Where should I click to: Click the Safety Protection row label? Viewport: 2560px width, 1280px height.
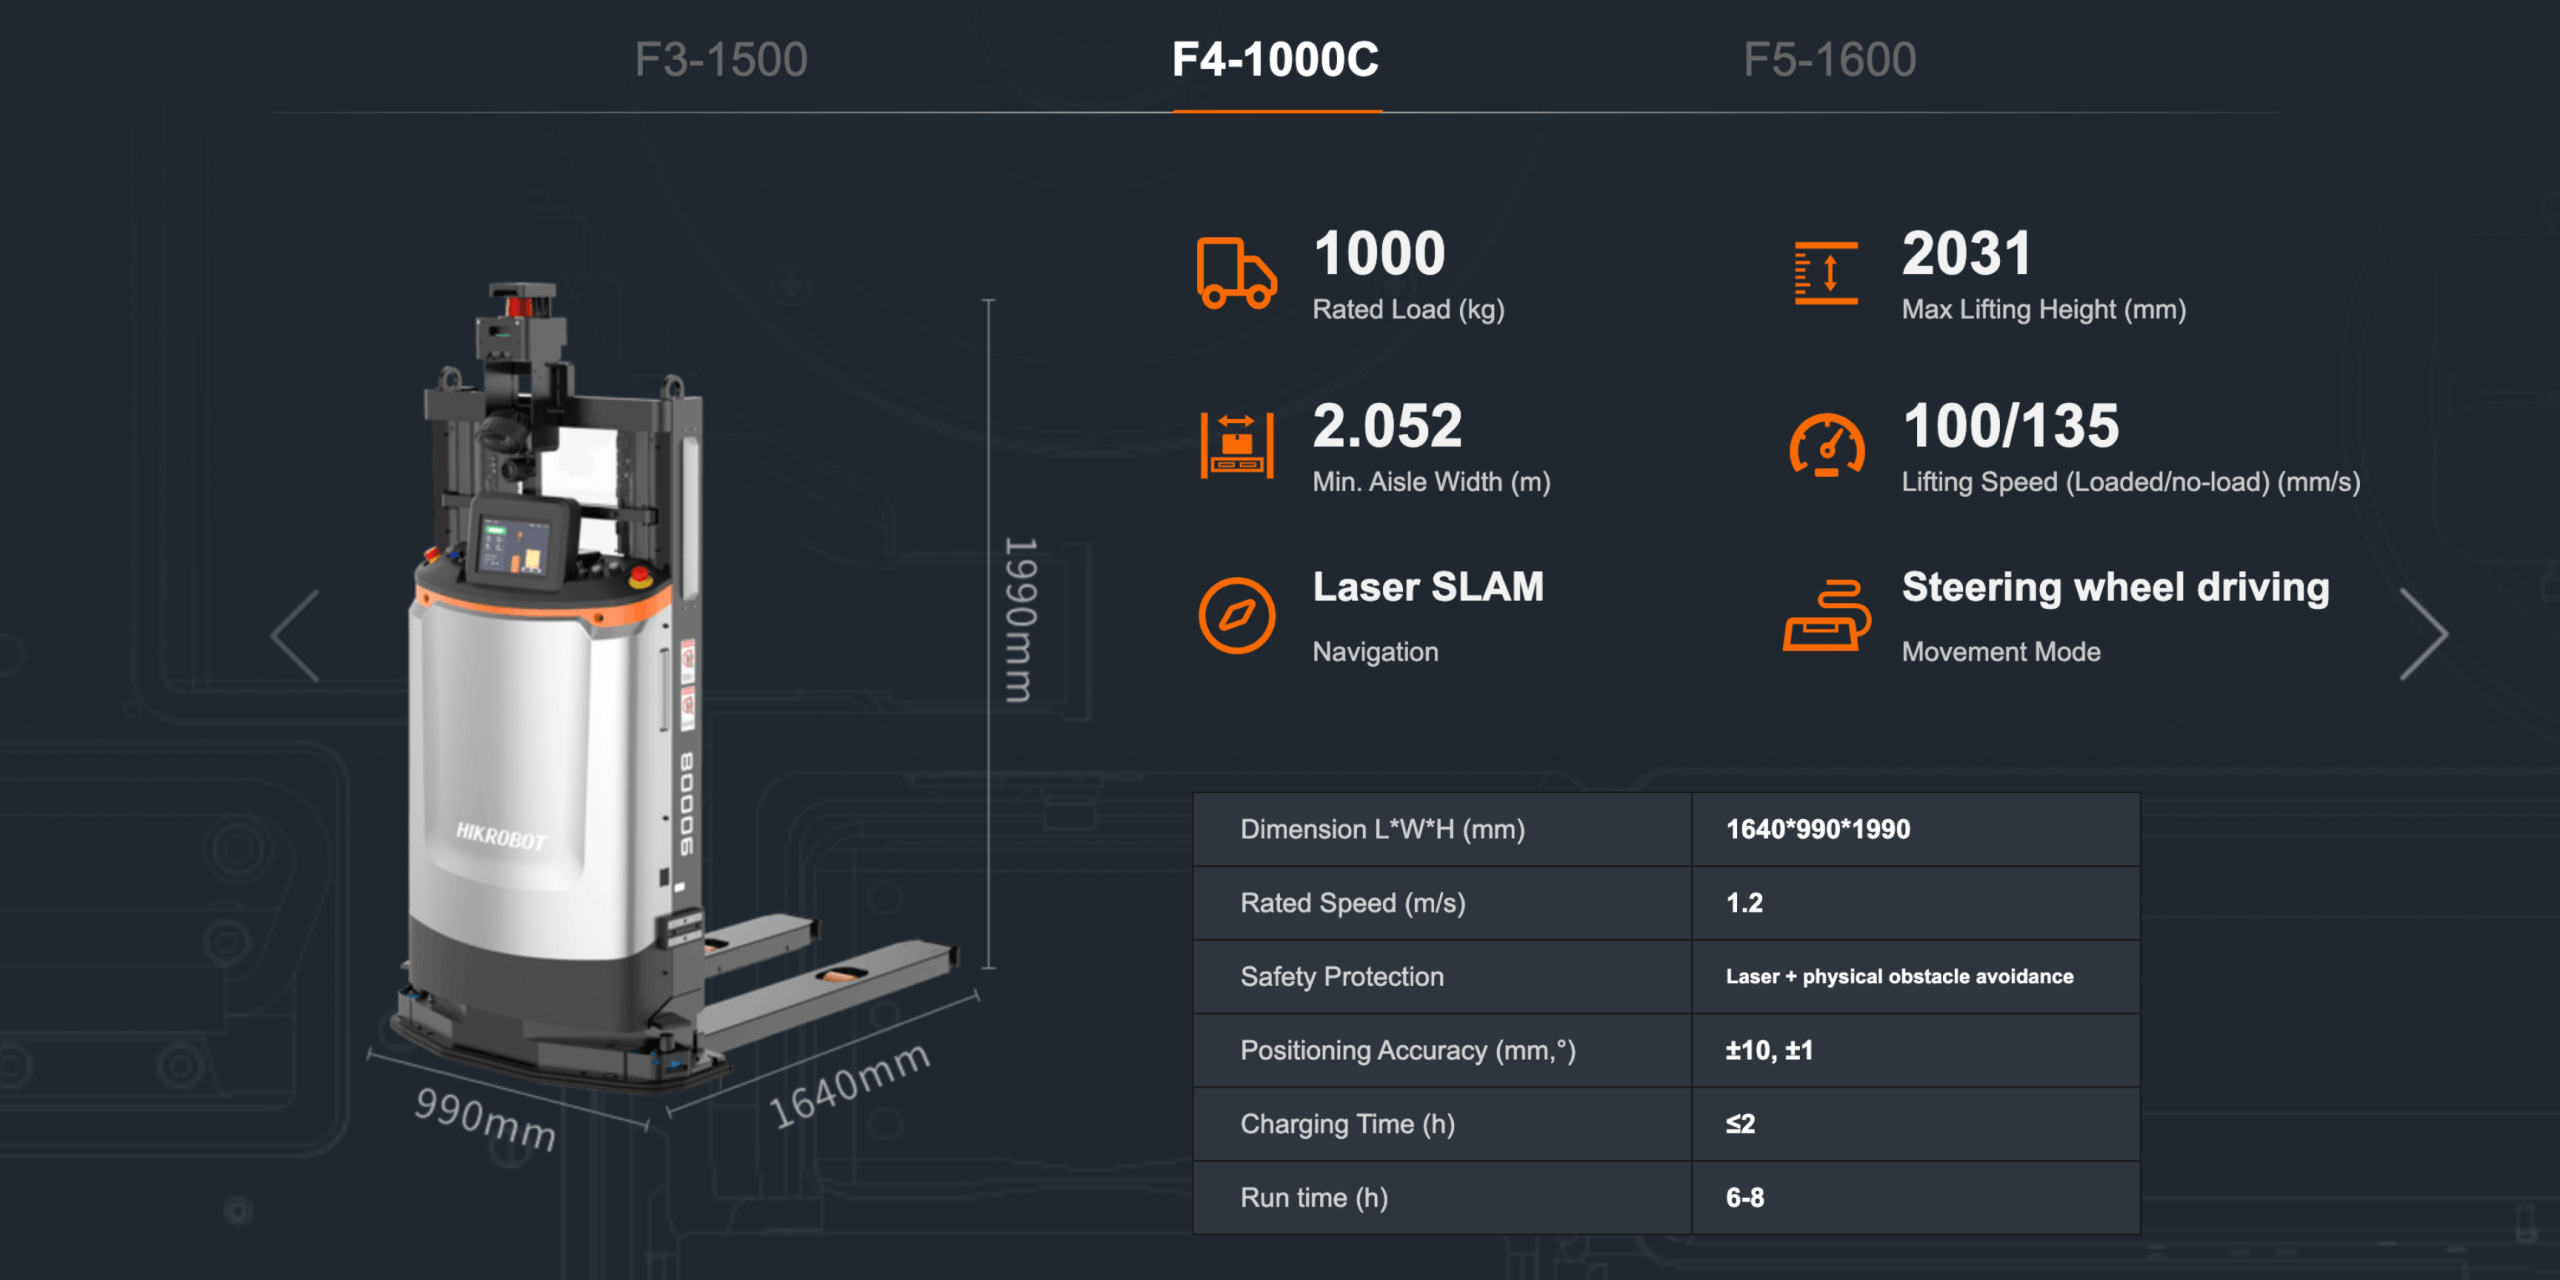click(1341, 977)
